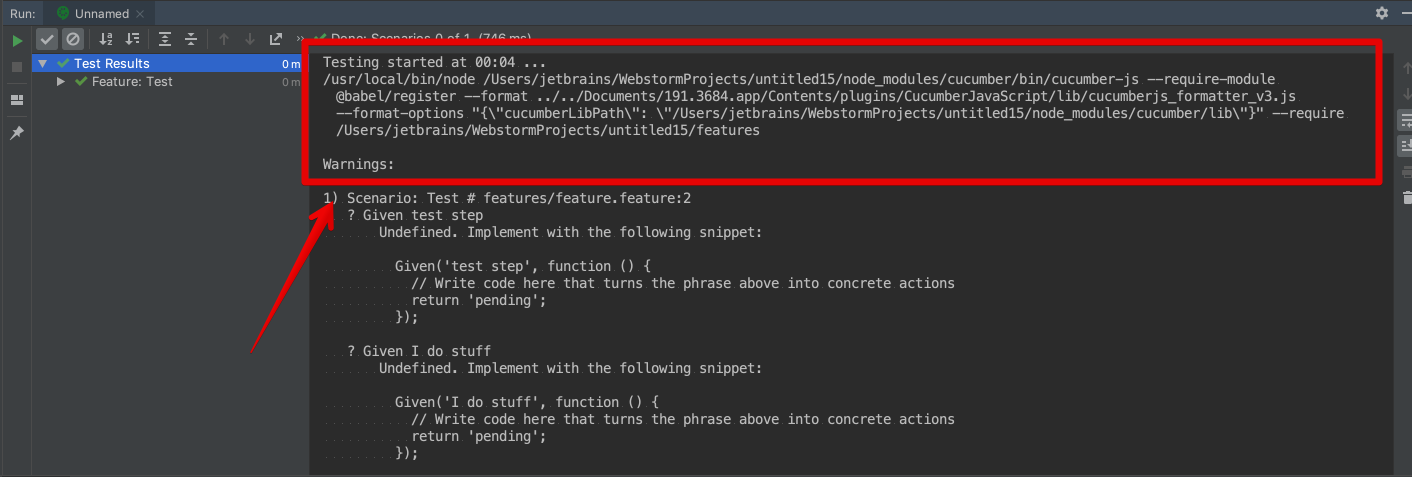Viewport: 1412px width, 477px height.
Task: Clear console with trash icon
Action: [x=1405, y=197]
